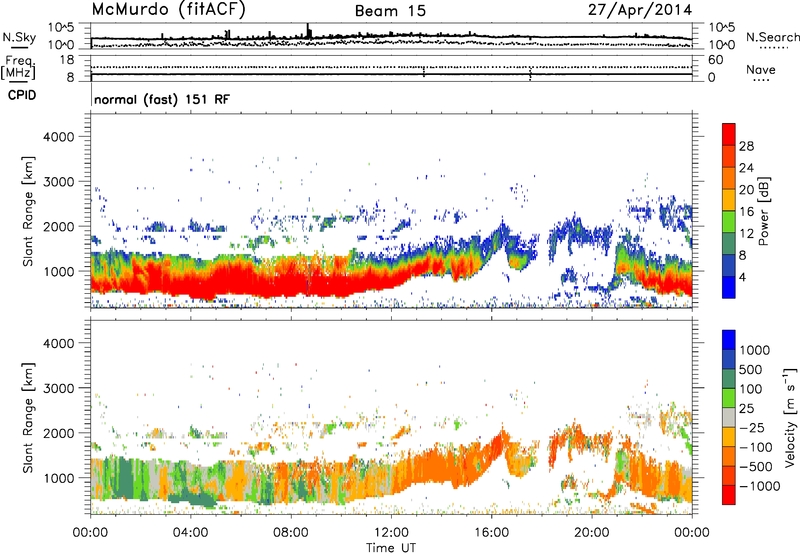Click the Freq. [MHz] axis label
Screen dimensions: 800x554
pos(19,68)
